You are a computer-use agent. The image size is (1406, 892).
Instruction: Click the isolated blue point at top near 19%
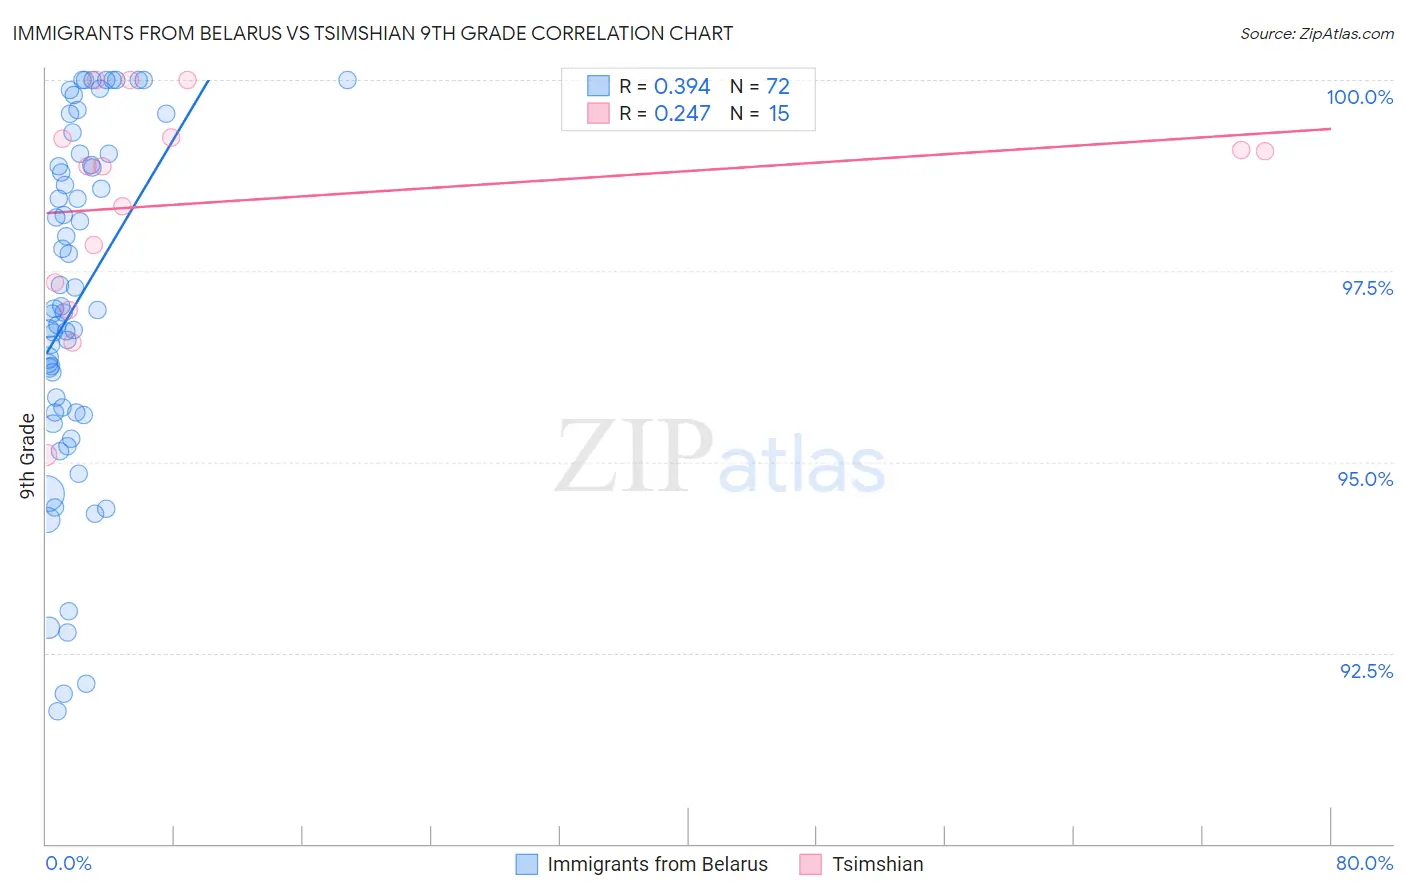pyautogui.click(x=347, y=80)
